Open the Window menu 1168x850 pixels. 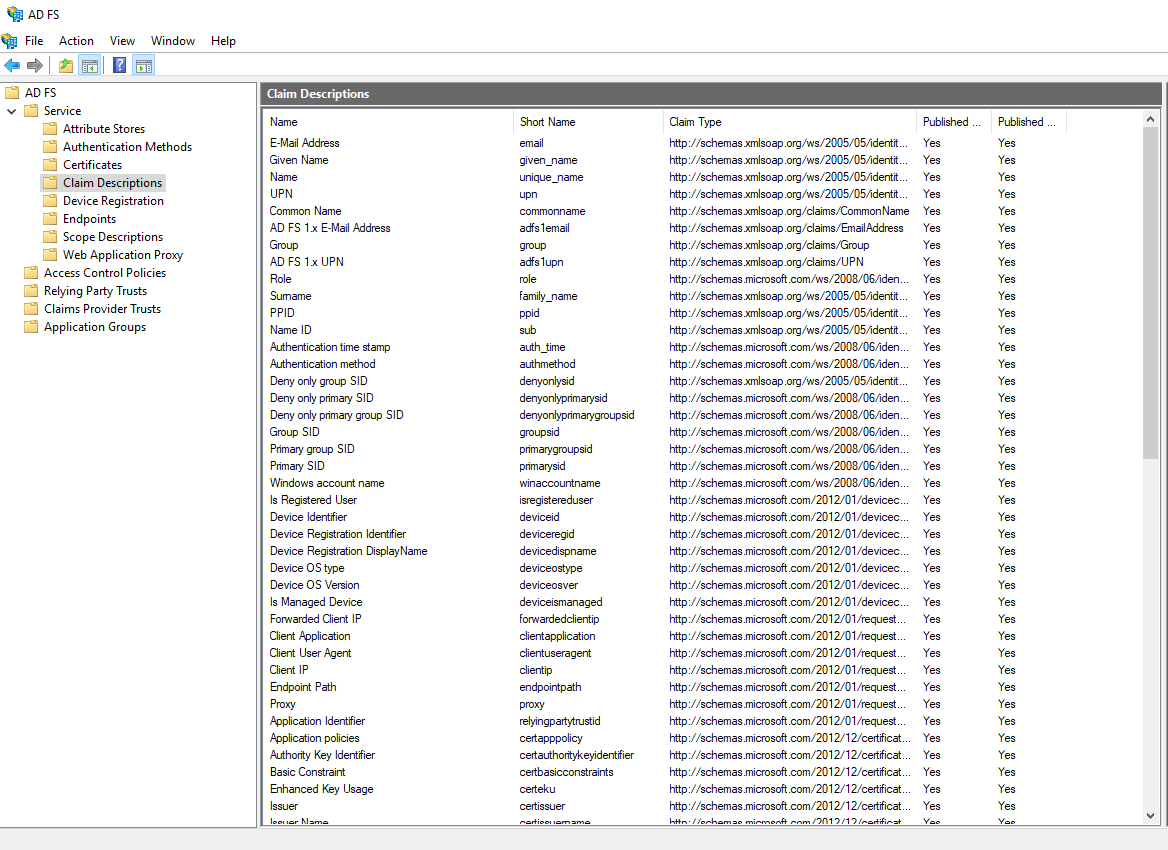tap(173, 41)
